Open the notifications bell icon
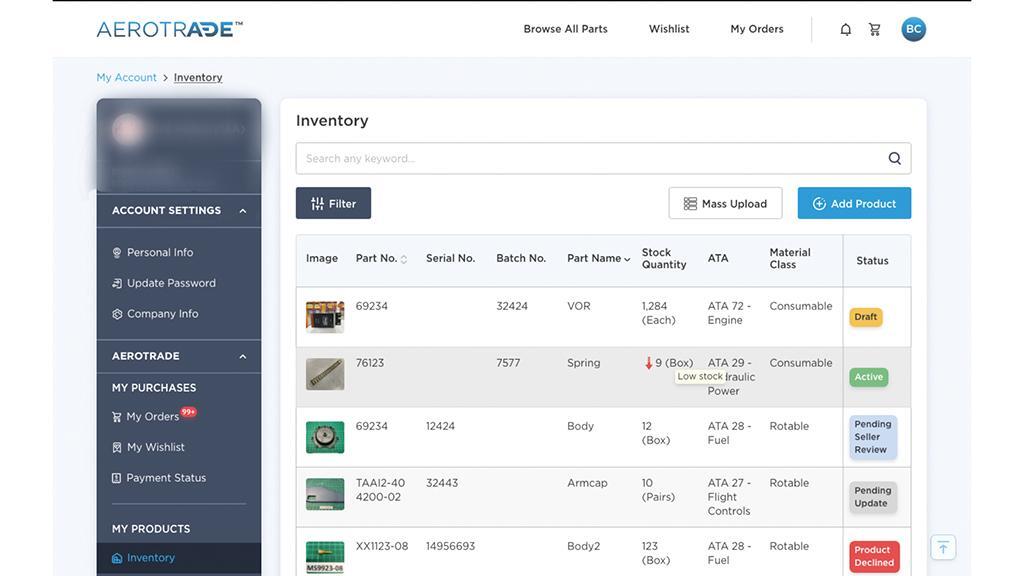The width and height of the screenshot is (1024, 576). [845, 29]
